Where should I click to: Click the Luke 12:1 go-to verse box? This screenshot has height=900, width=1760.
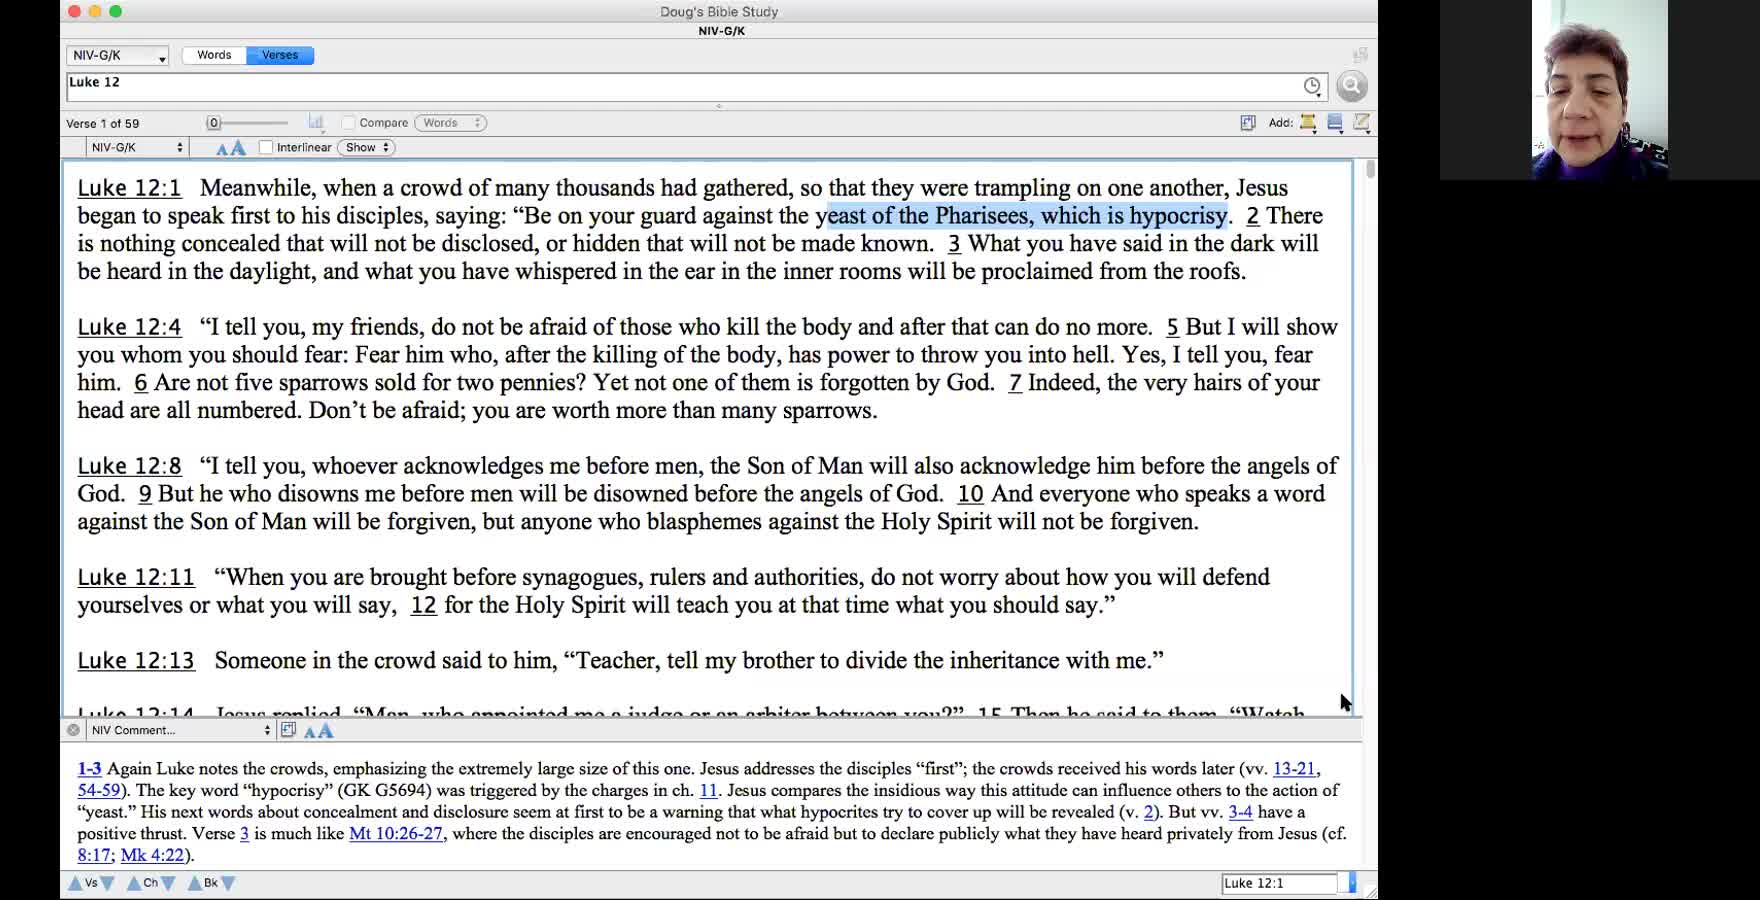[1279, 883]
